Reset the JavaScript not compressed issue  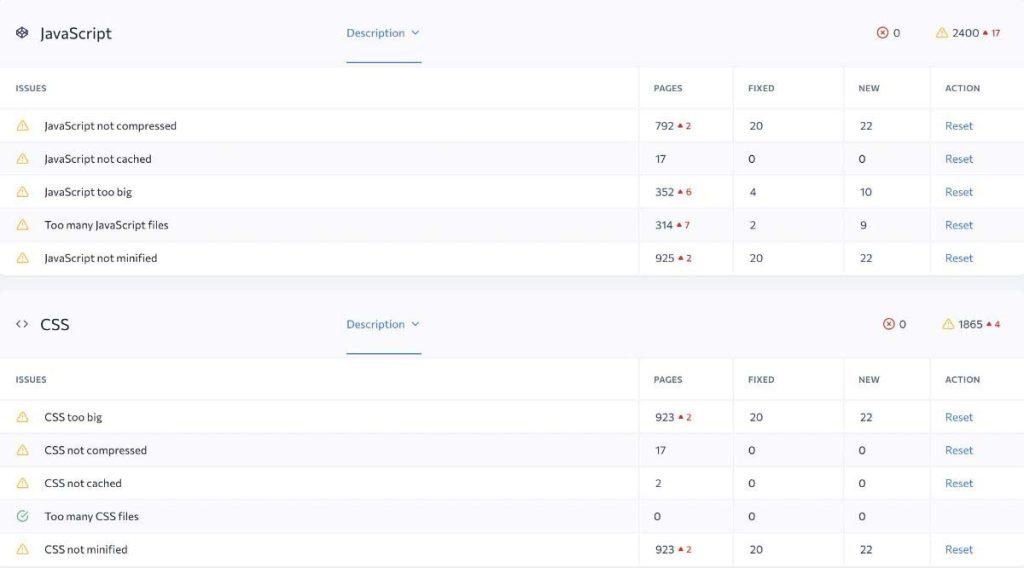pyautogui.click(x=958, y=126)
